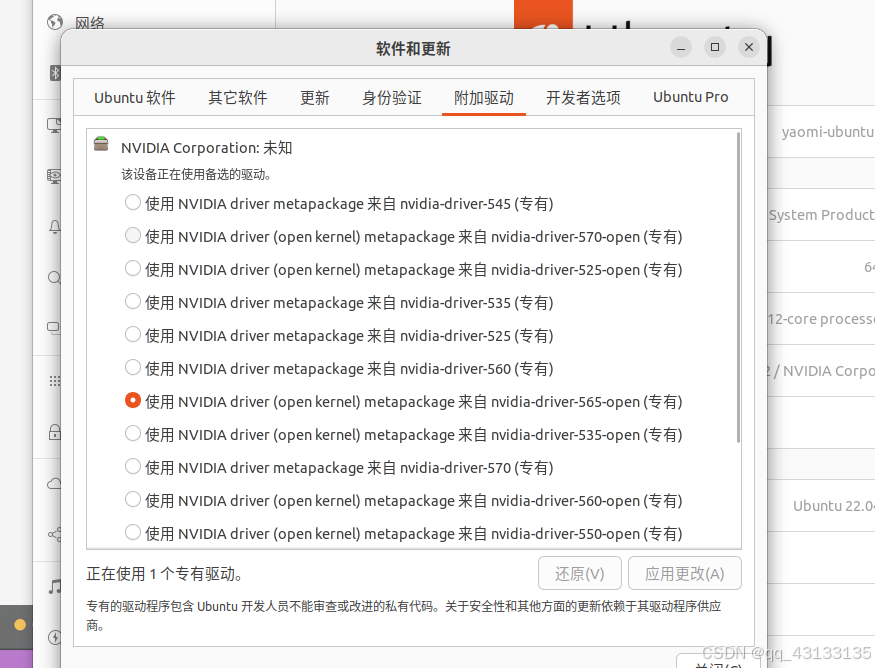The image size is (875, 668).
Task: Switch to the Ubuntu 软件 tab
Action: pyautogui.click(x=134, y=98)
